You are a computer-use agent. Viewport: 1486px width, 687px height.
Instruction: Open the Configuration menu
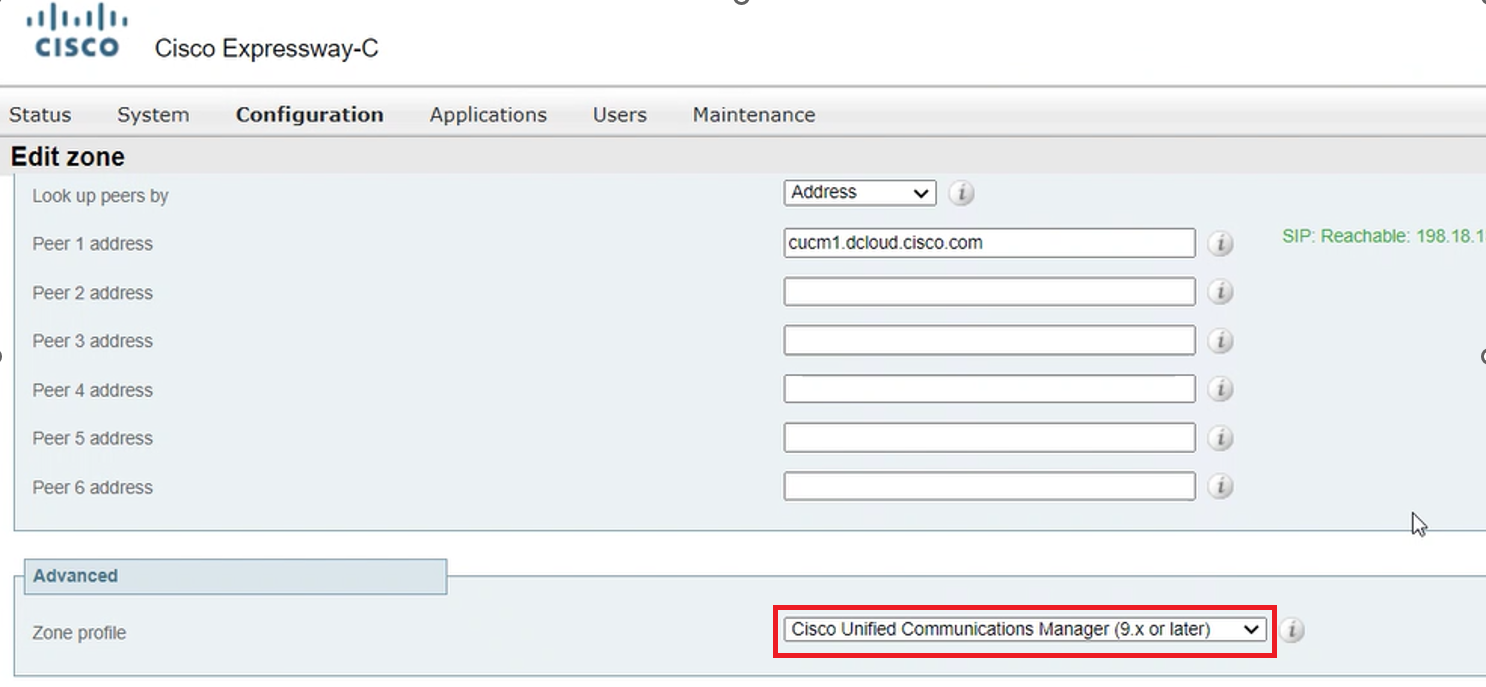click(x=309, y=115)
